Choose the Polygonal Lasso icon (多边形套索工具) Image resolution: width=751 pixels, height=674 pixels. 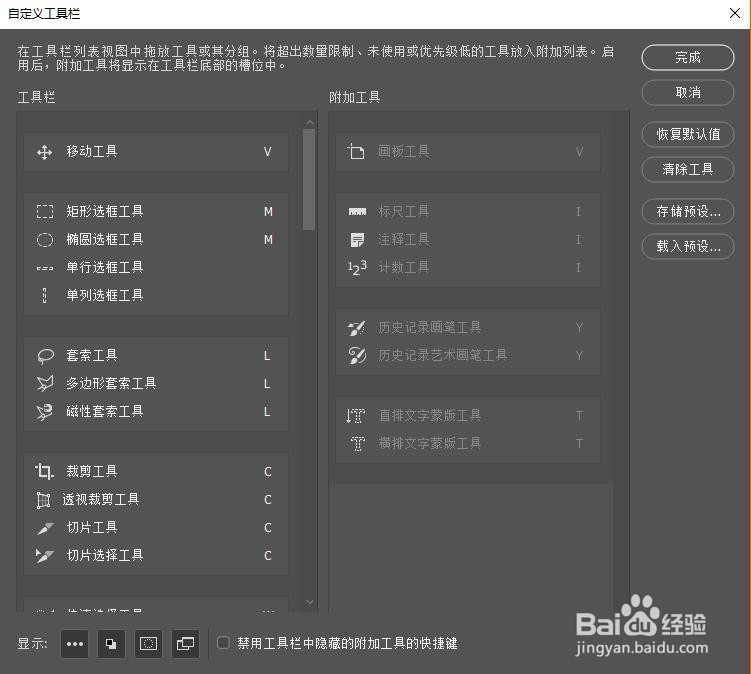45,384
